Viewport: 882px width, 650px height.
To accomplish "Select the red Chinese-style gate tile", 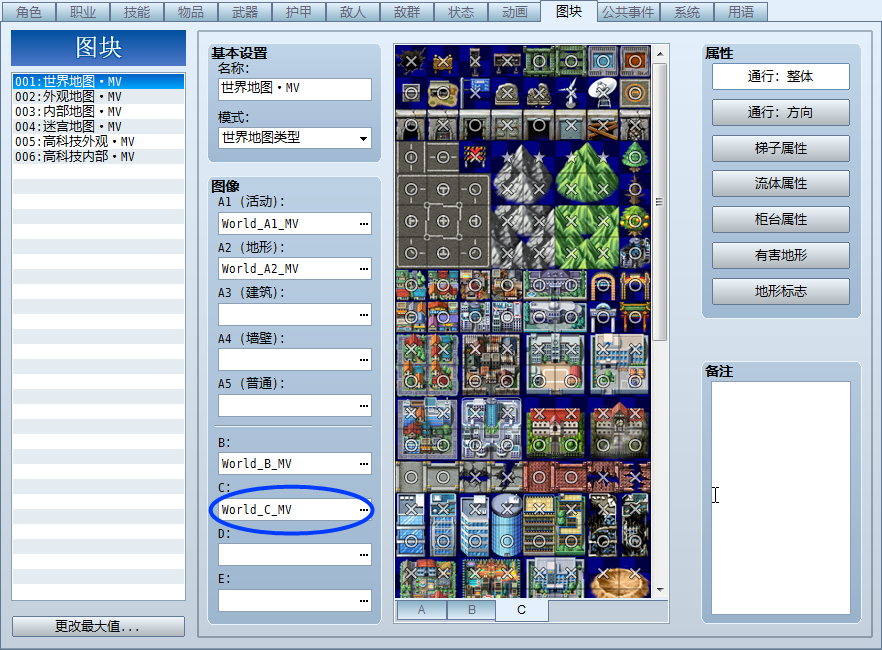I will point(634,317).
